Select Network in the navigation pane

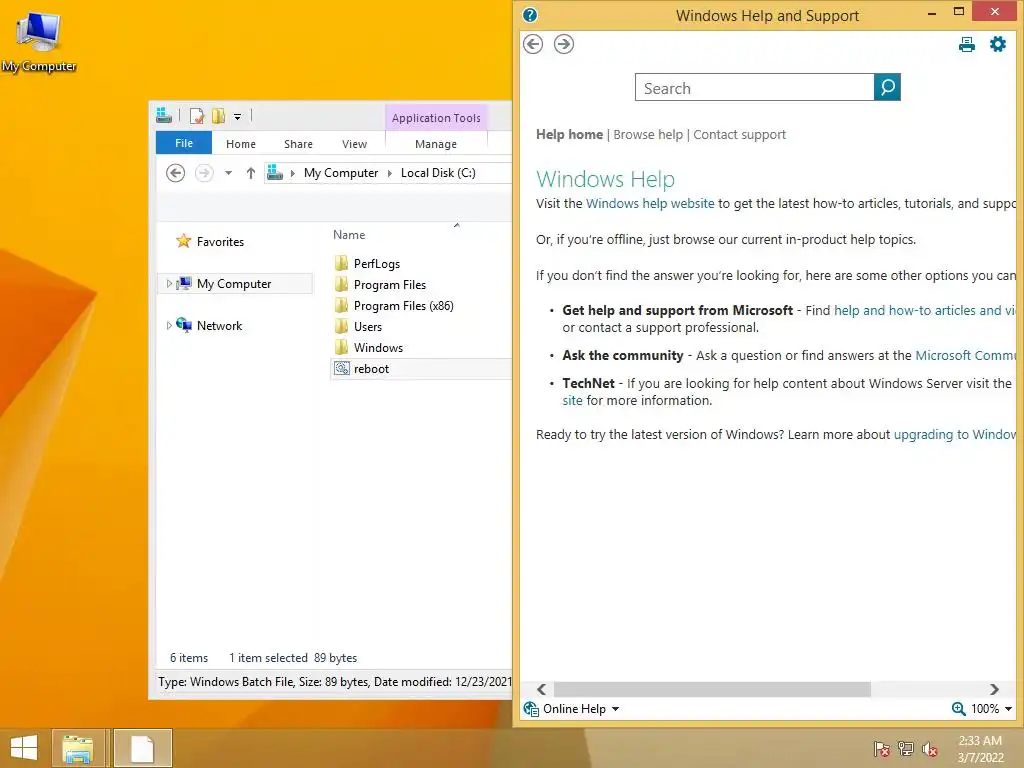[x=219, y=325]
